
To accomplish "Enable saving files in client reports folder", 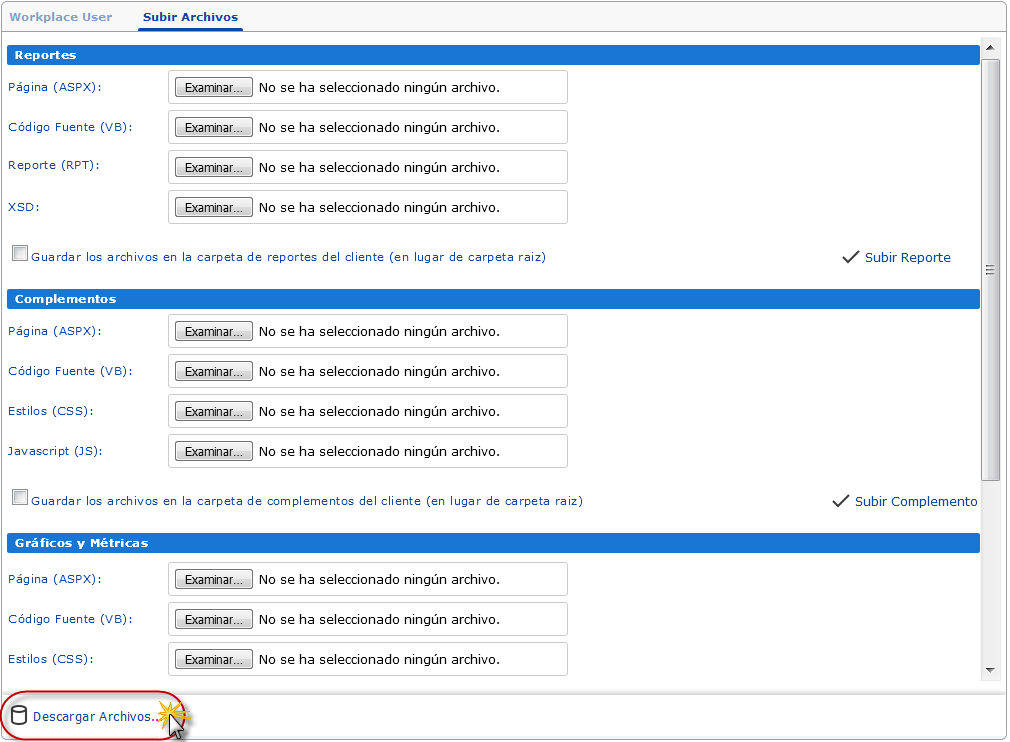I will pos(20,253).
